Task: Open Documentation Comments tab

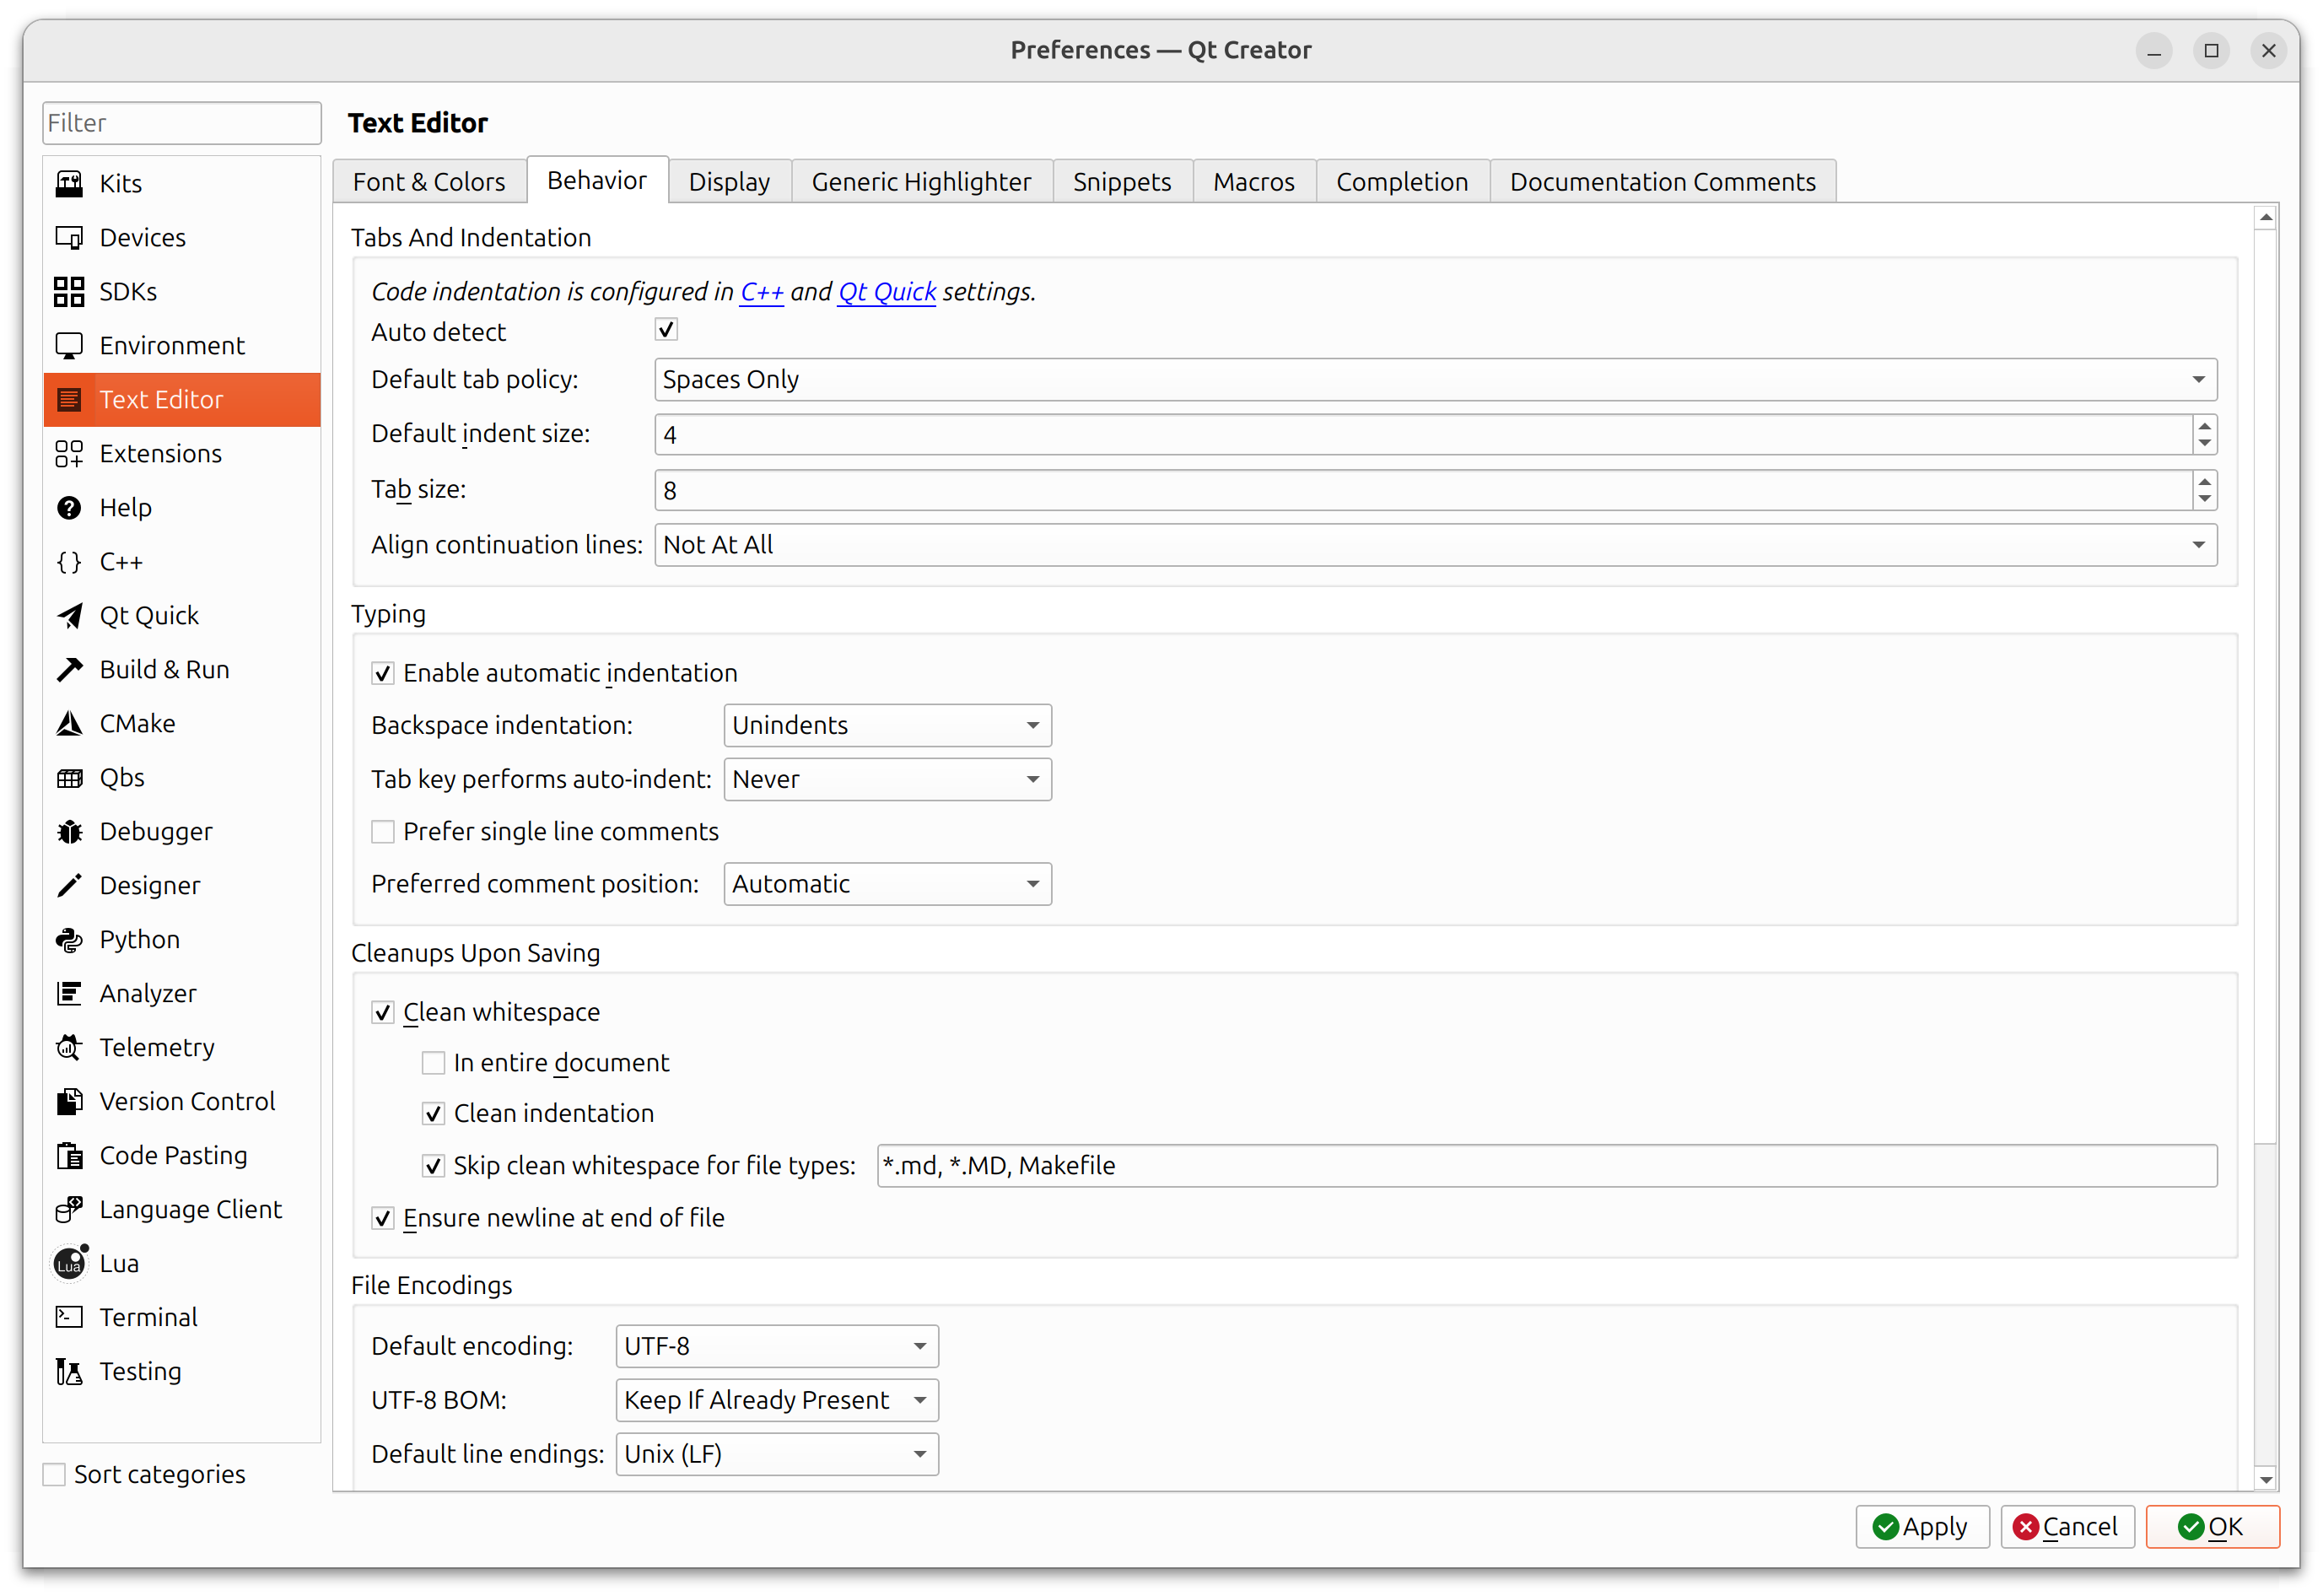Action: (x=1663, y=182)
